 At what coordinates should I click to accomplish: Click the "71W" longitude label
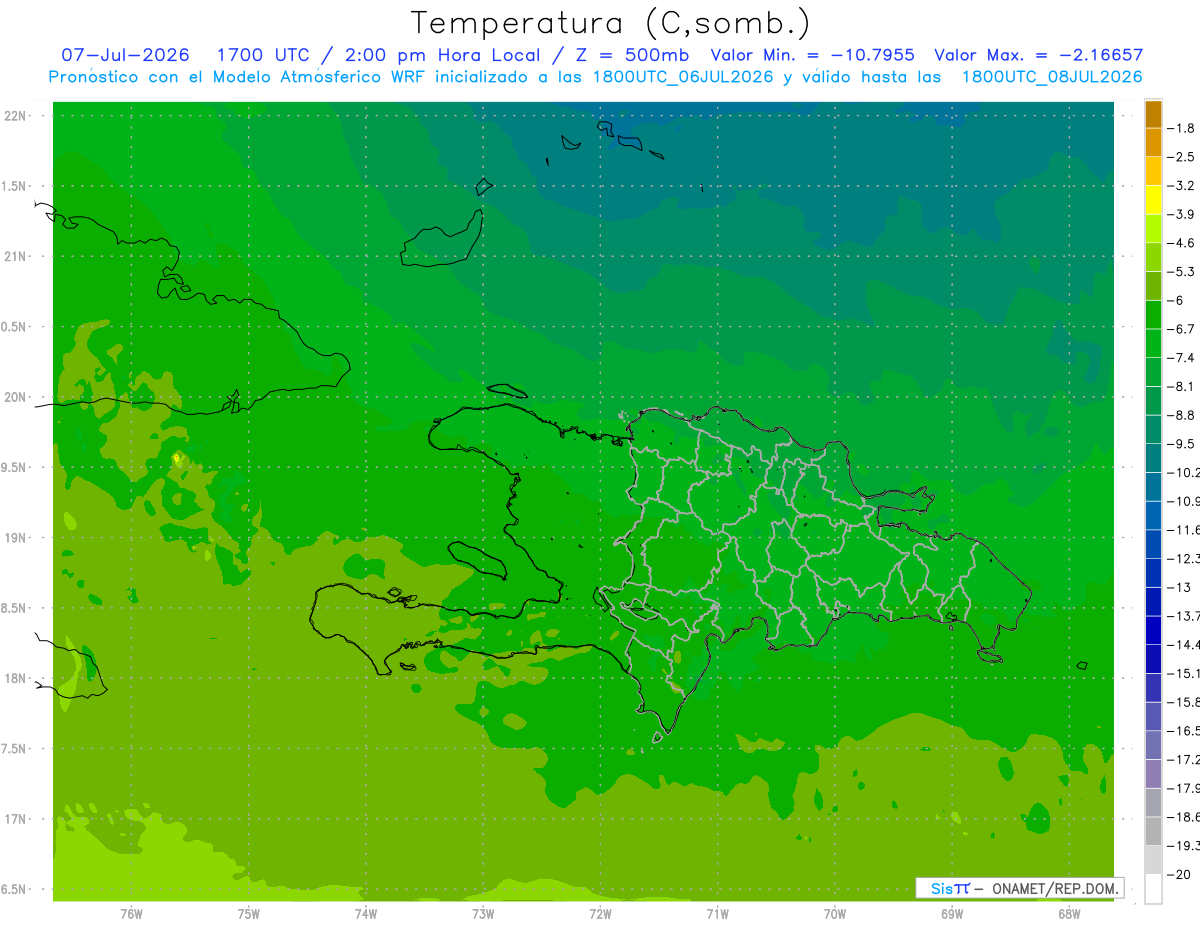(x=717, y=913)
